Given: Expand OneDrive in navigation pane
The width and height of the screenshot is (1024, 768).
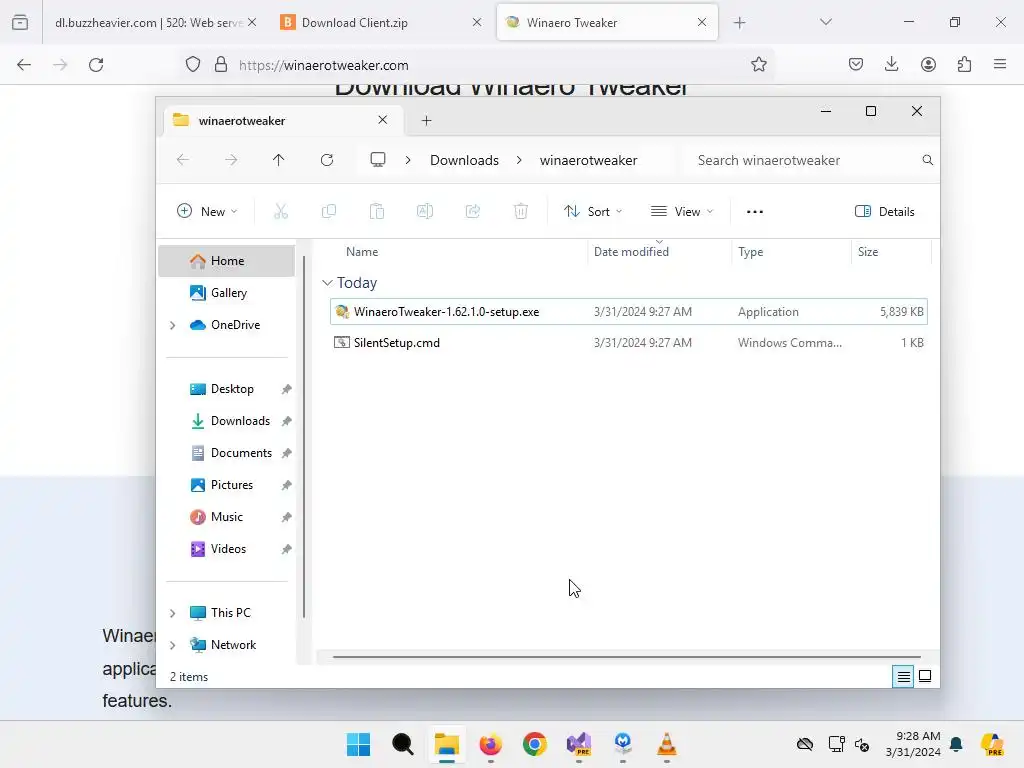Looking at the screenshot, I should pyautogui.click(x=172, y=325).
